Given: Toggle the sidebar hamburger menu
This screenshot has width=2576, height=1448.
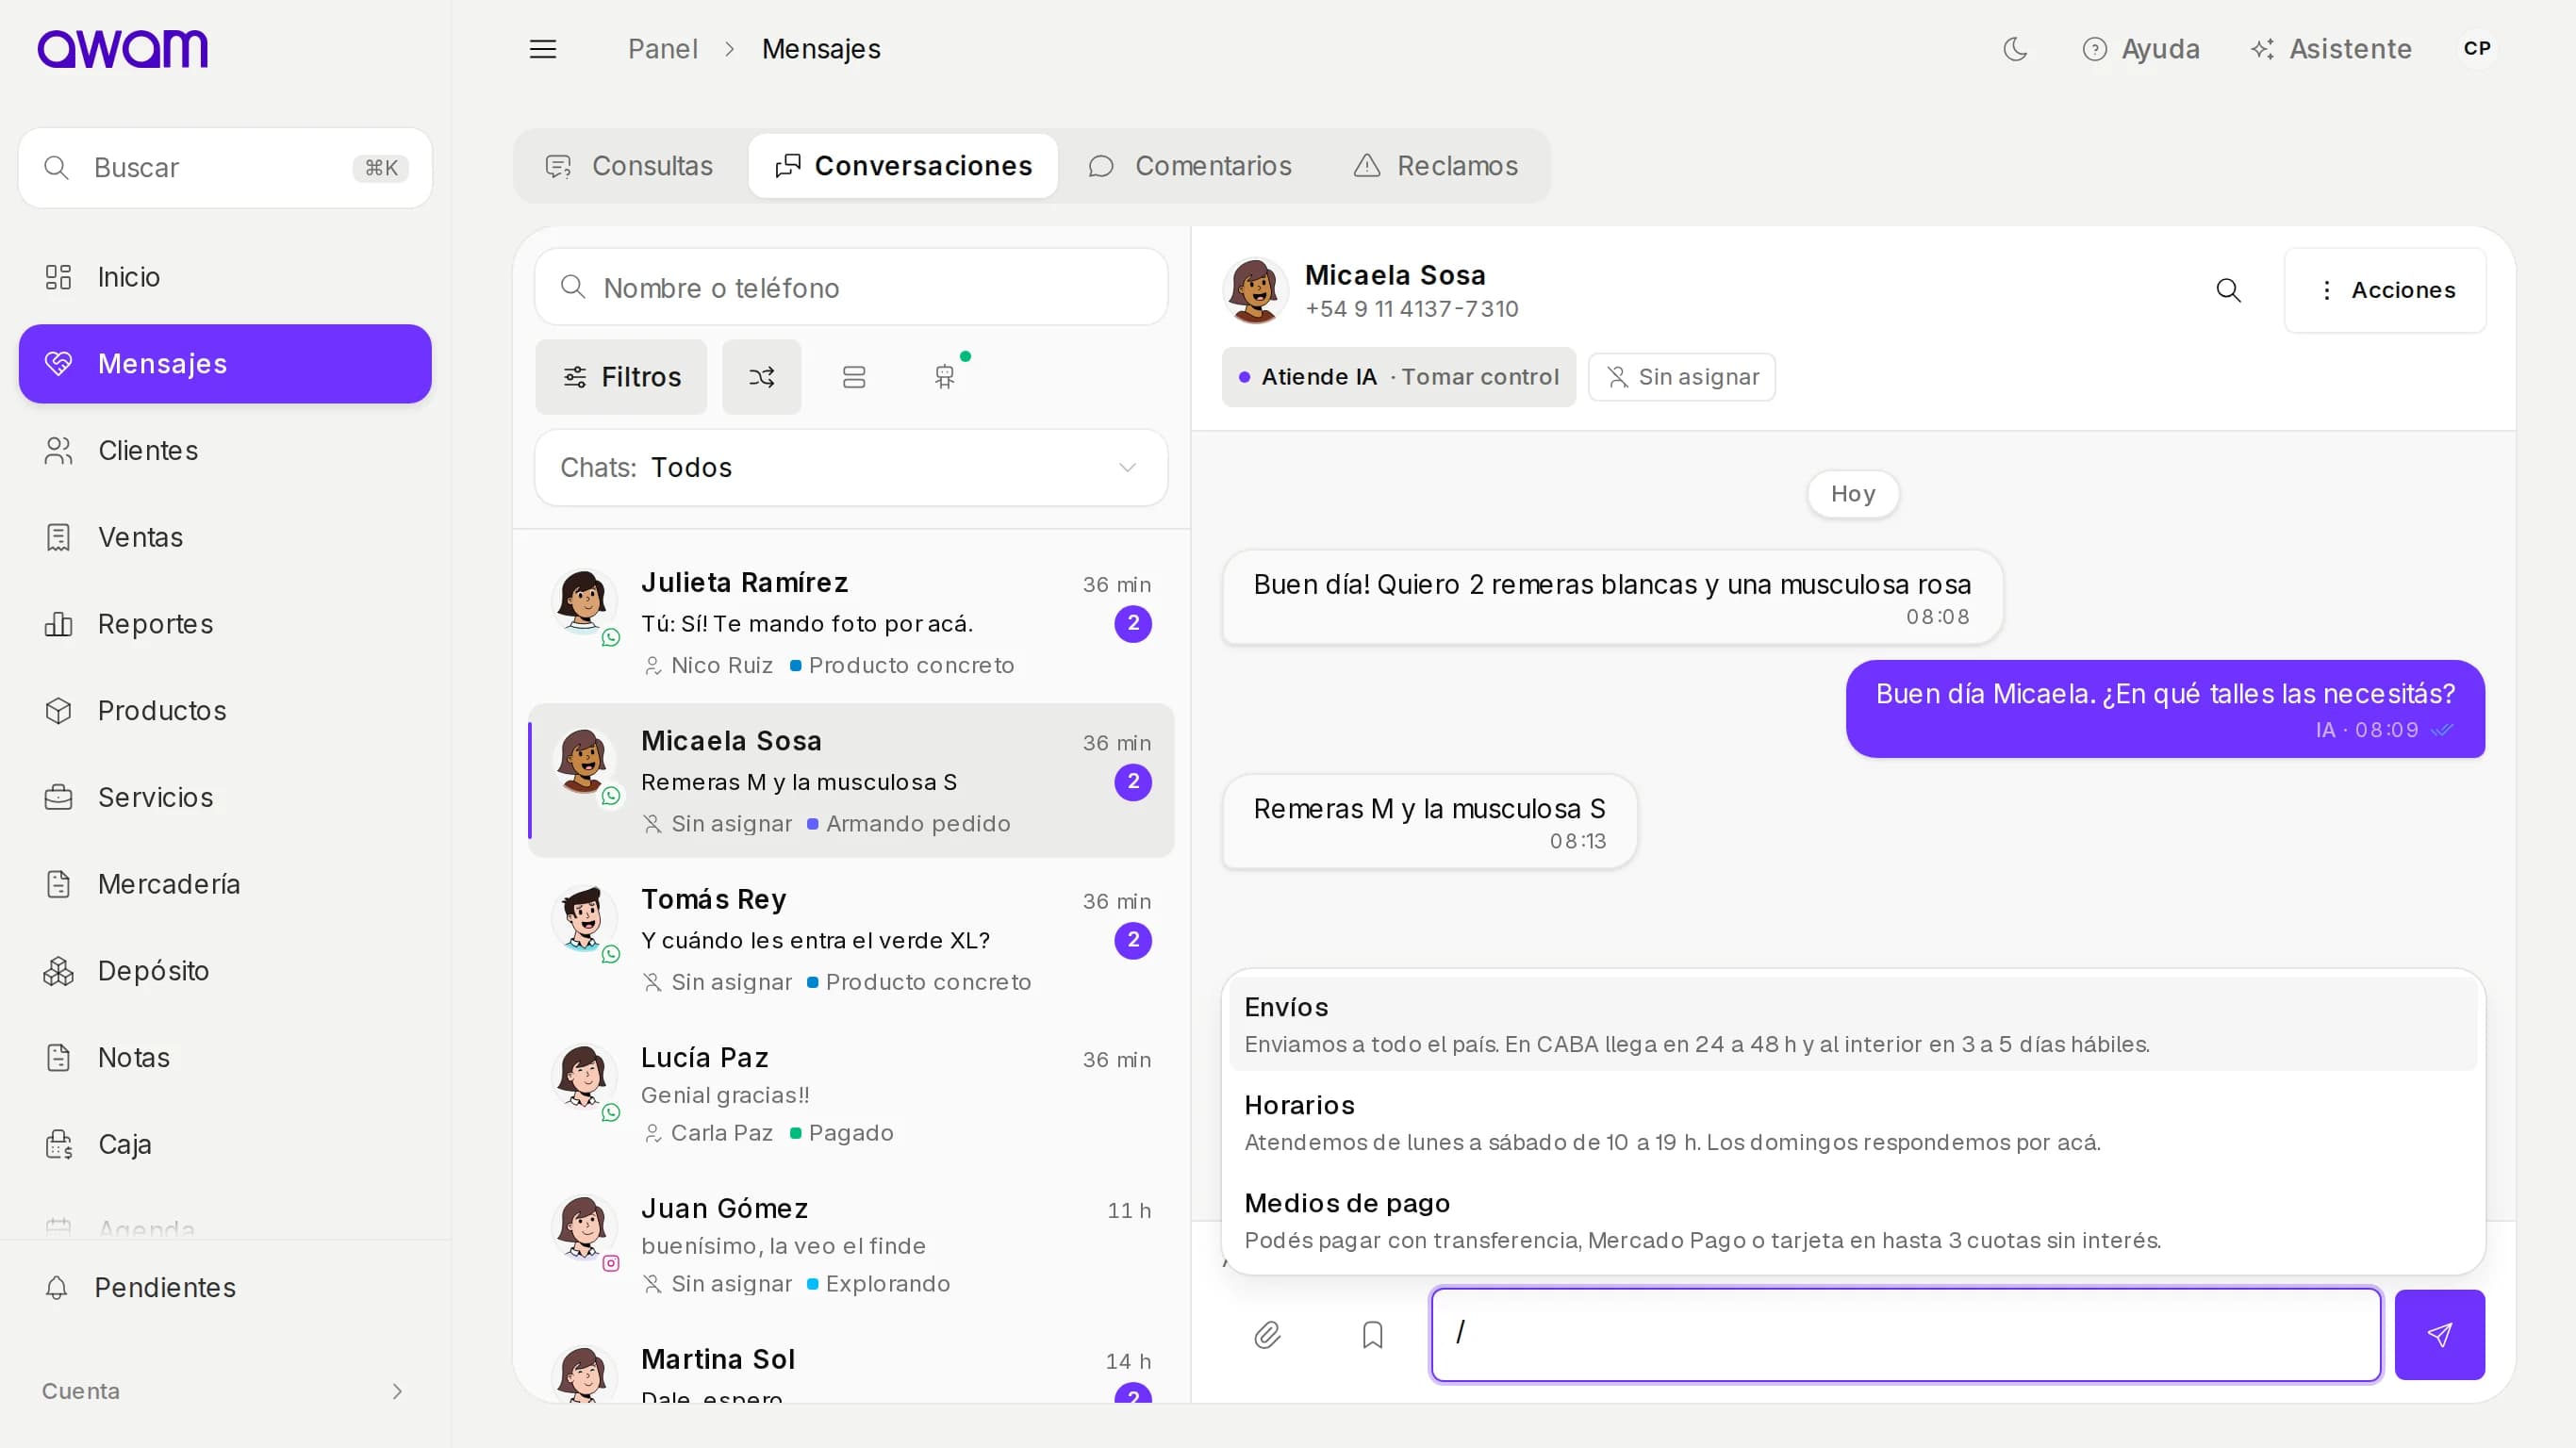Looking at the screenshot, I should (x=543, y=49).
